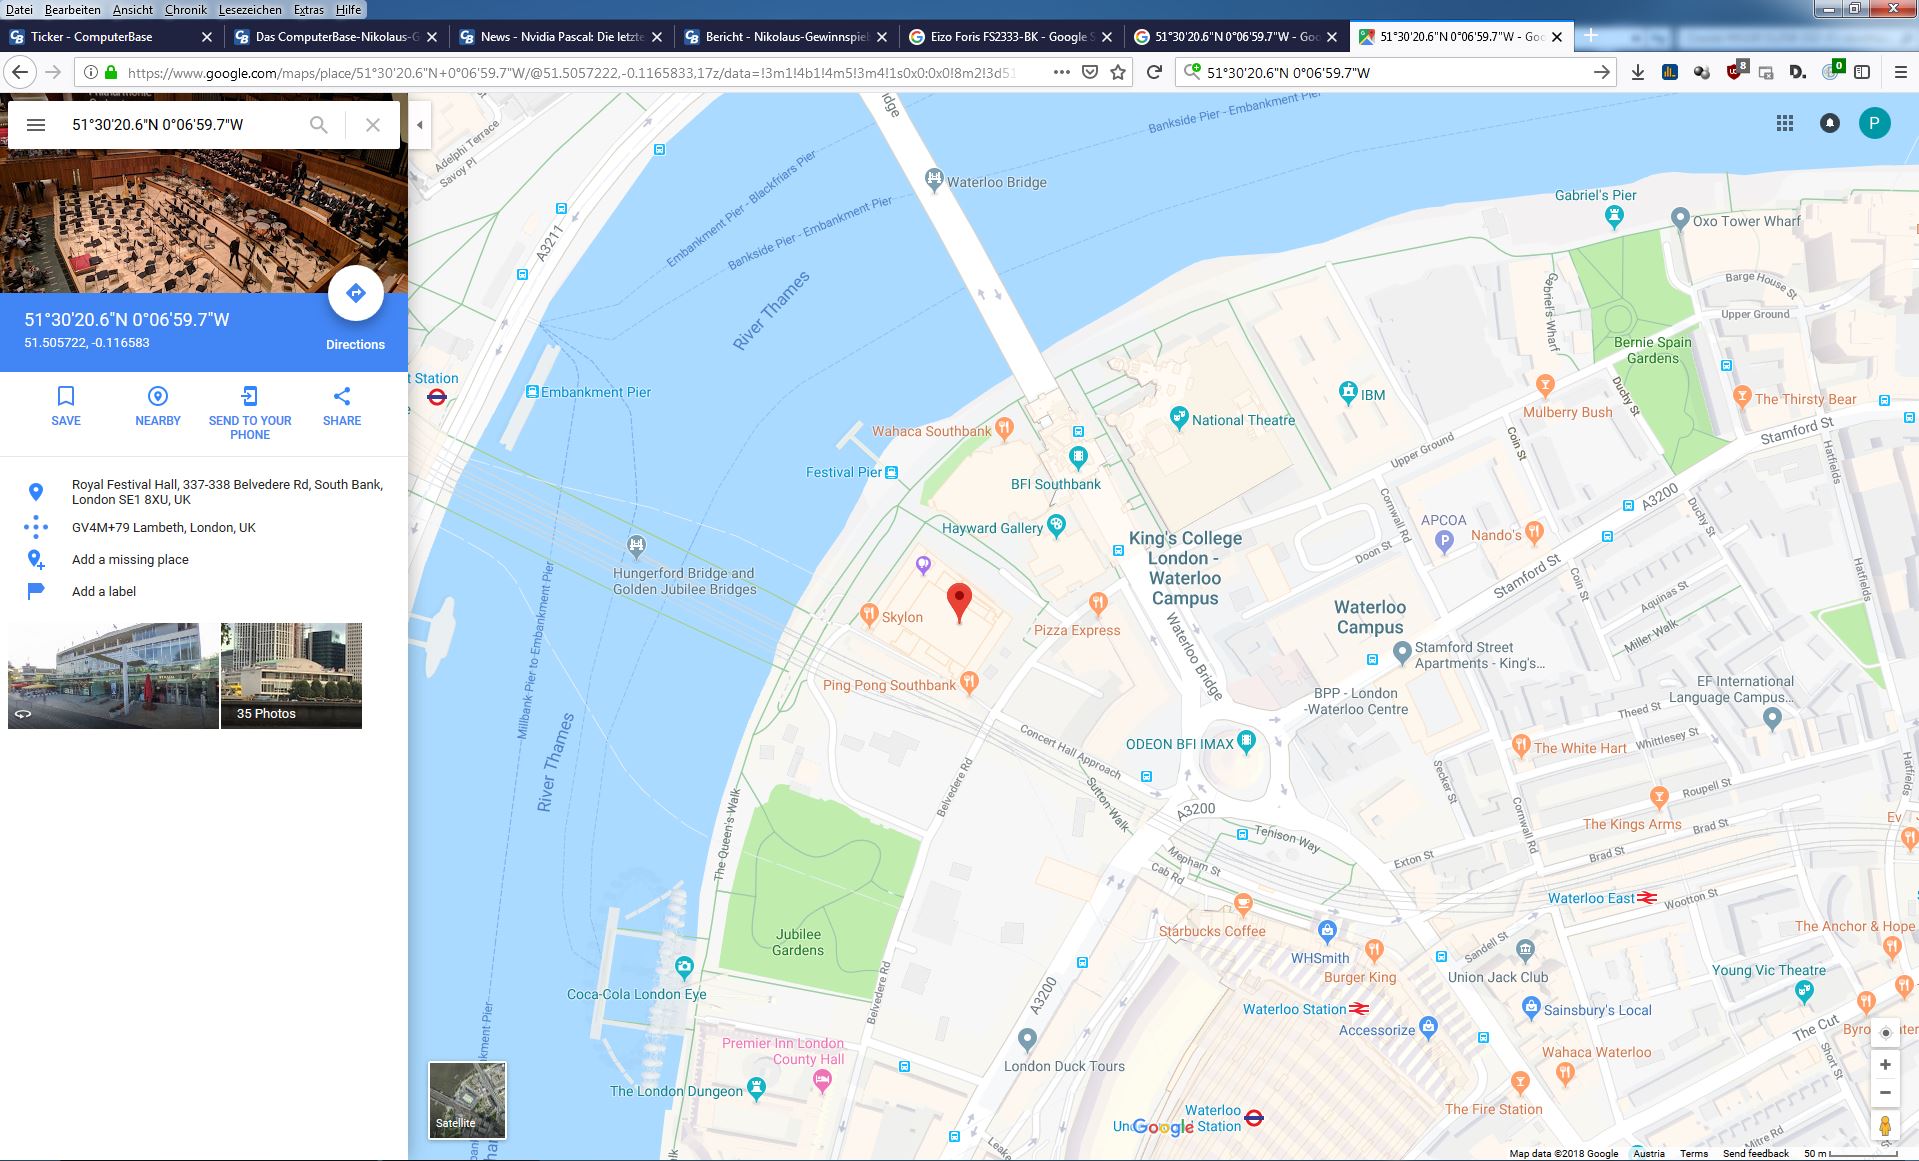Click the plus code GV4M+79 Lambeth
The image size is (1919, 1161).
point(164,527)
